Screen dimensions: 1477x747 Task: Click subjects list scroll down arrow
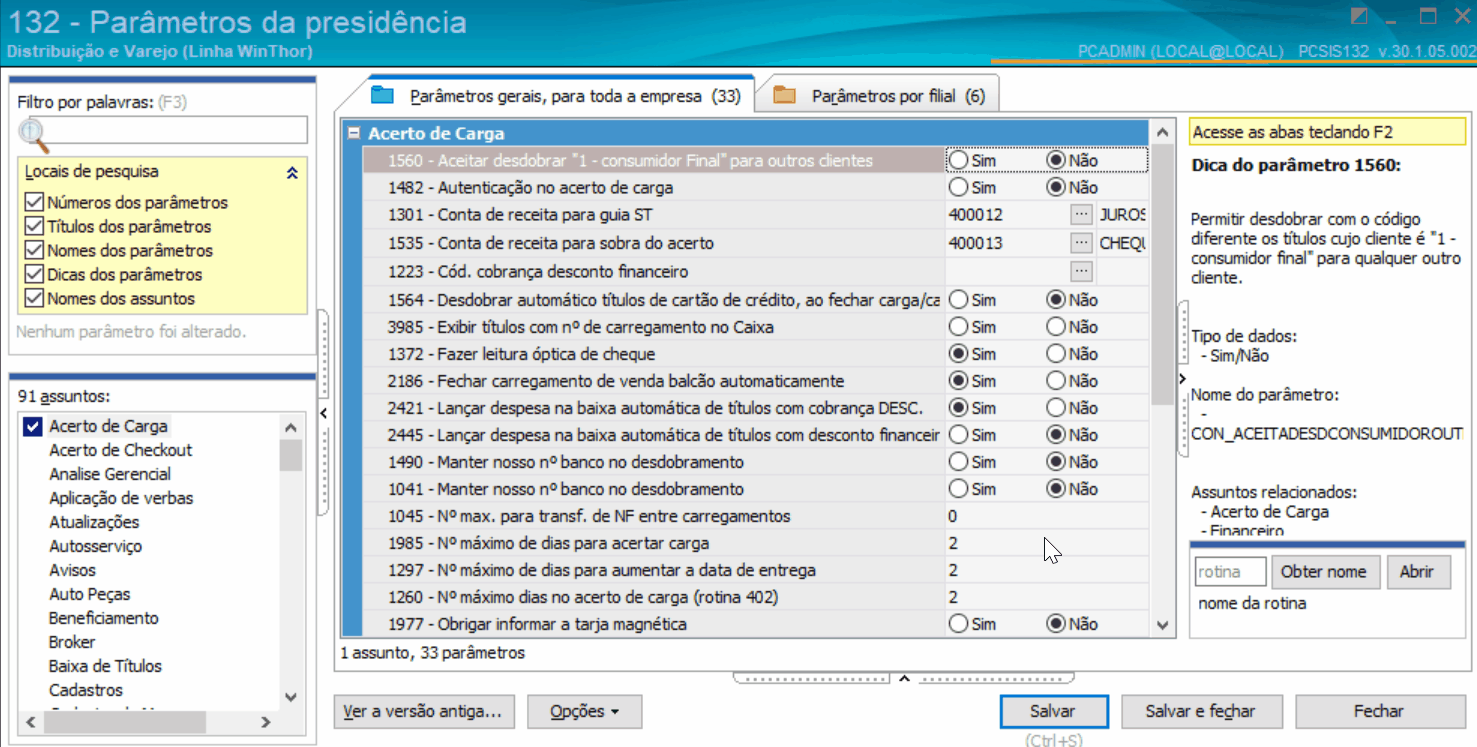pyautogui.click(x=291, y=698)
